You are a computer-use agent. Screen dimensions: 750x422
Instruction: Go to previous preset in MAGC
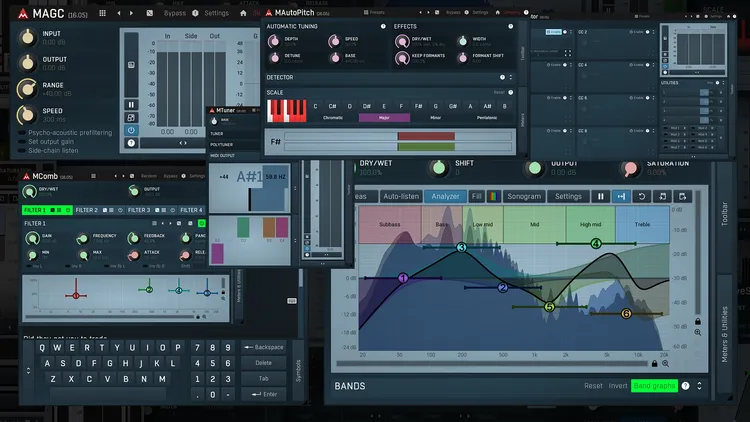119,13
